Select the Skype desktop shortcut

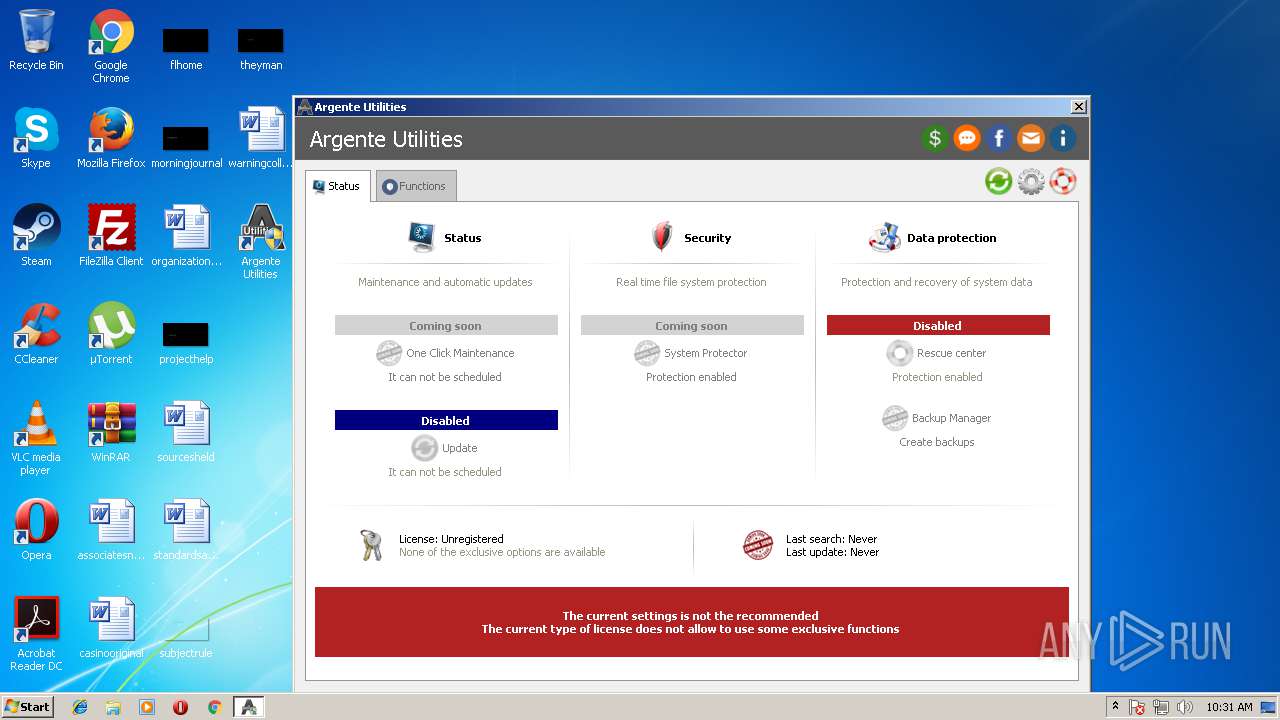36,138
